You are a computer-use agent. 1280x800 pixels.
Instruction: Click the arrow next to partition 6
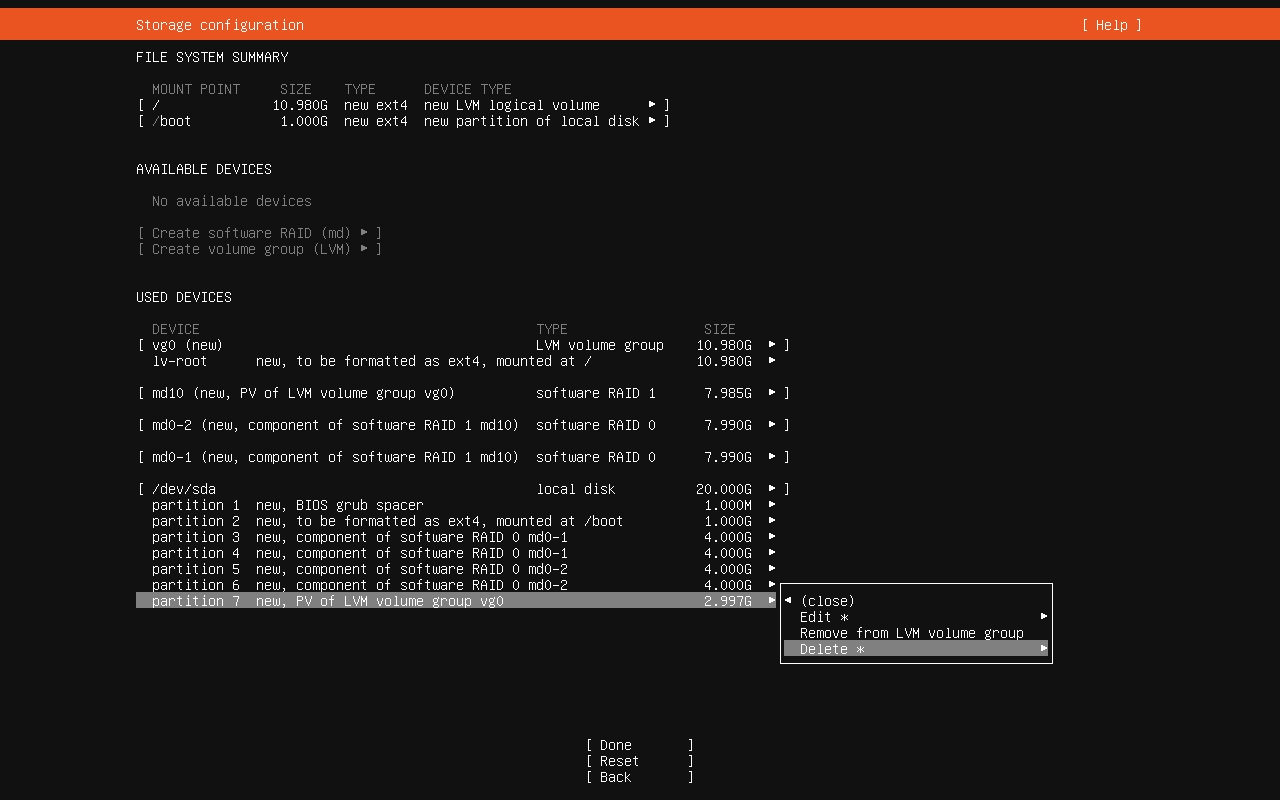tap(772, 585)
